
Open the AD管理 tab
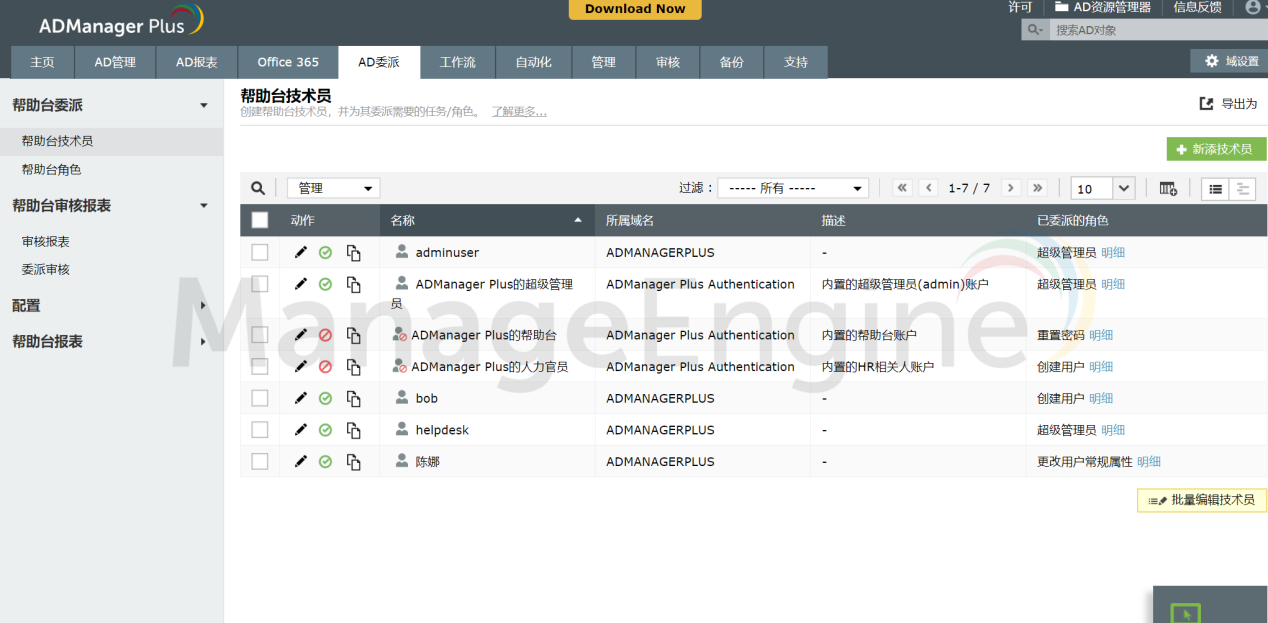115,62
